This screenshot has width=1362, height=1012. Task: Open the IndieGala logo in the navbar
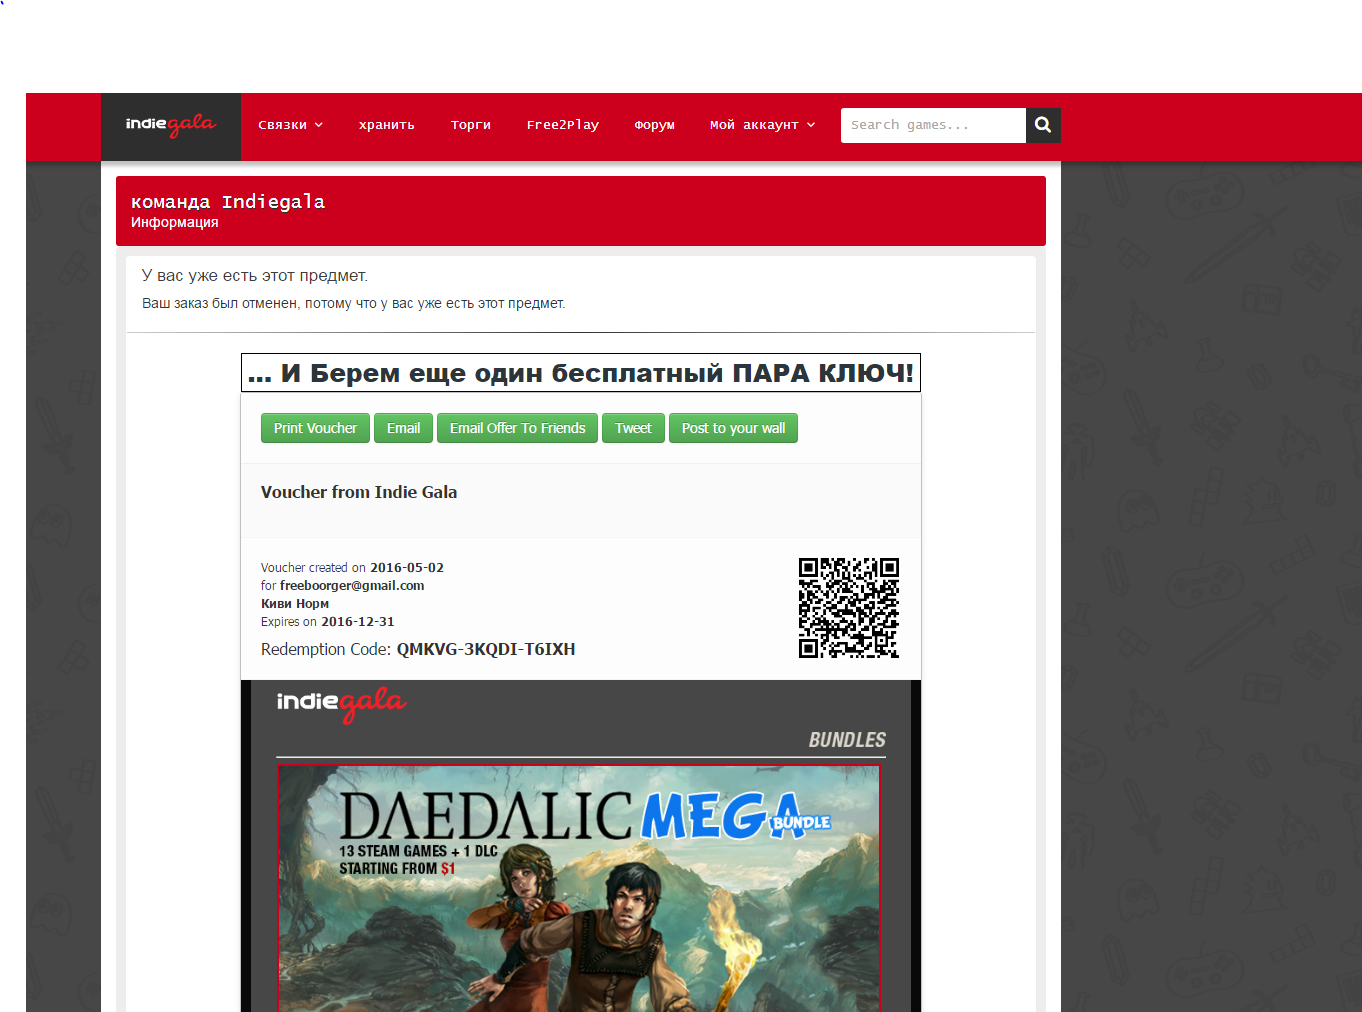171,125
